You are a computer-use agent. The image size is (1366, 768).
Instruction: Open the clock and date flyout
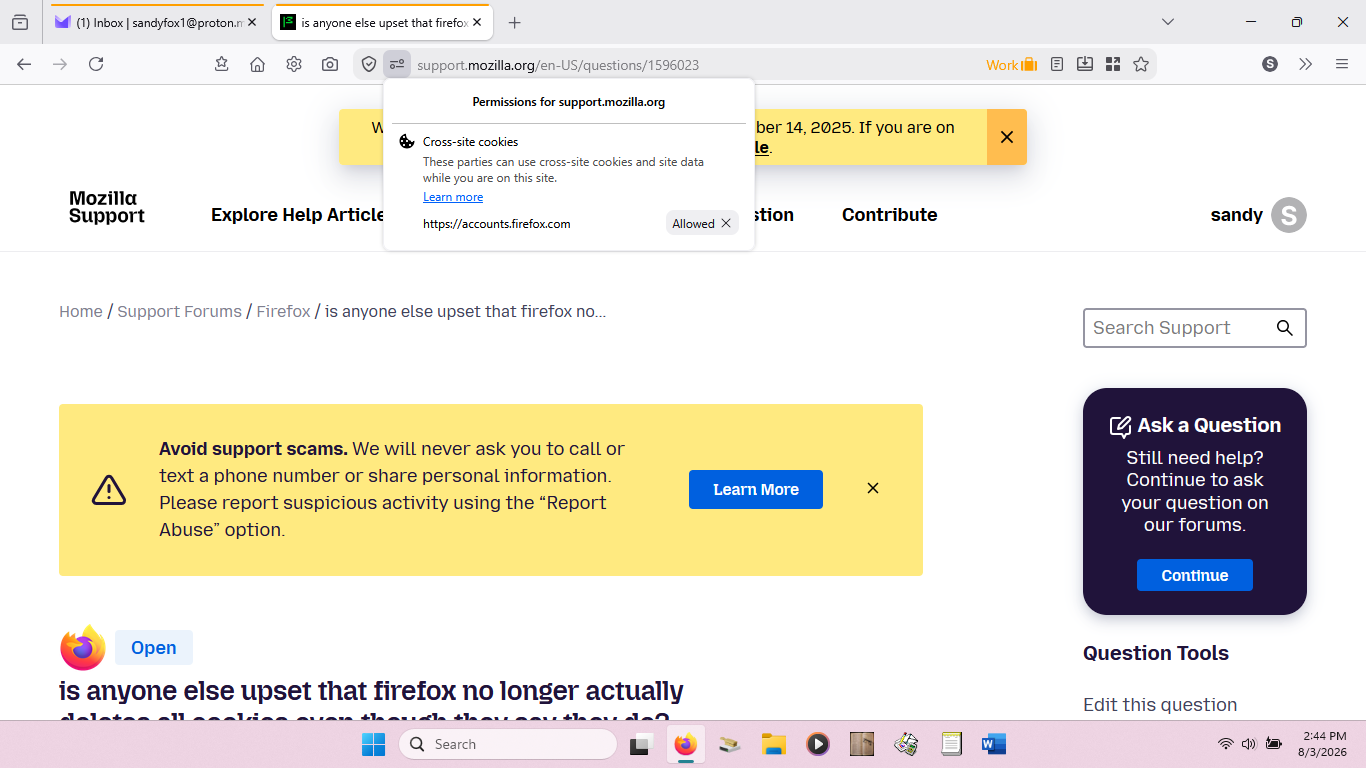pos(1322,744)
